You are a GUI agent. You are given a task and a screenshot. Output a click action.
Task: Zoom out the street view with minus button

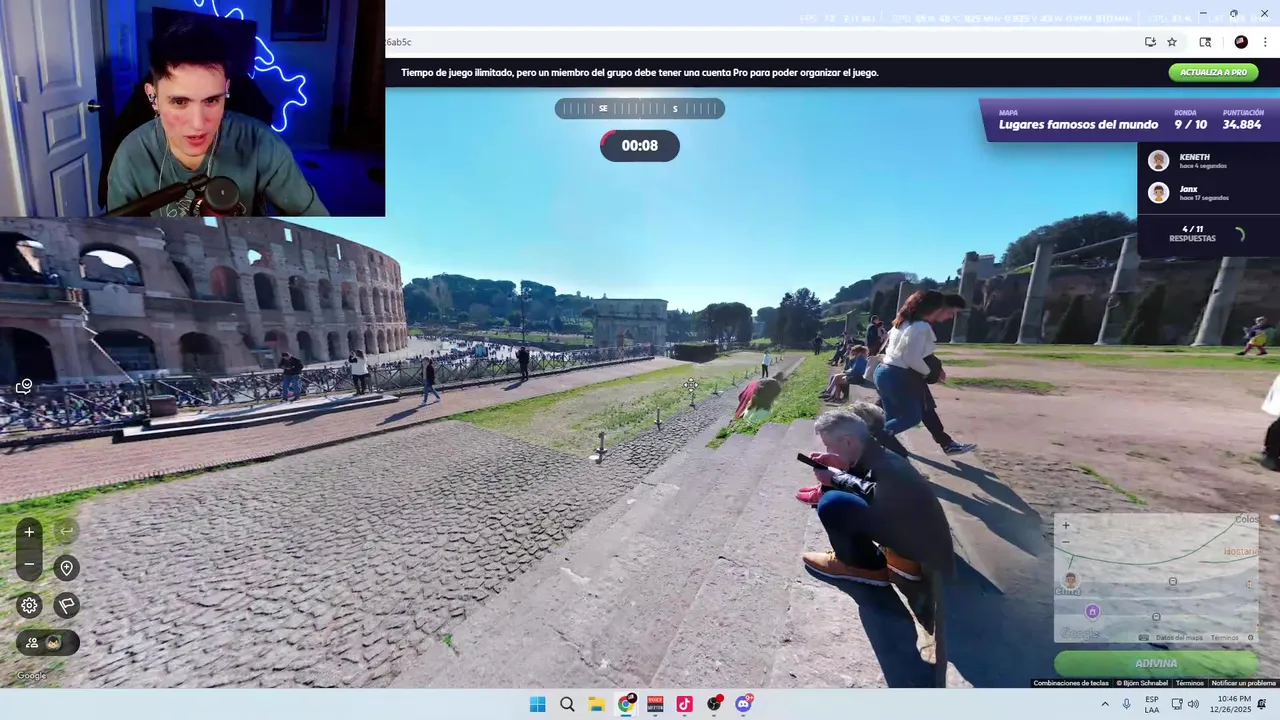(x=29, y=564)
